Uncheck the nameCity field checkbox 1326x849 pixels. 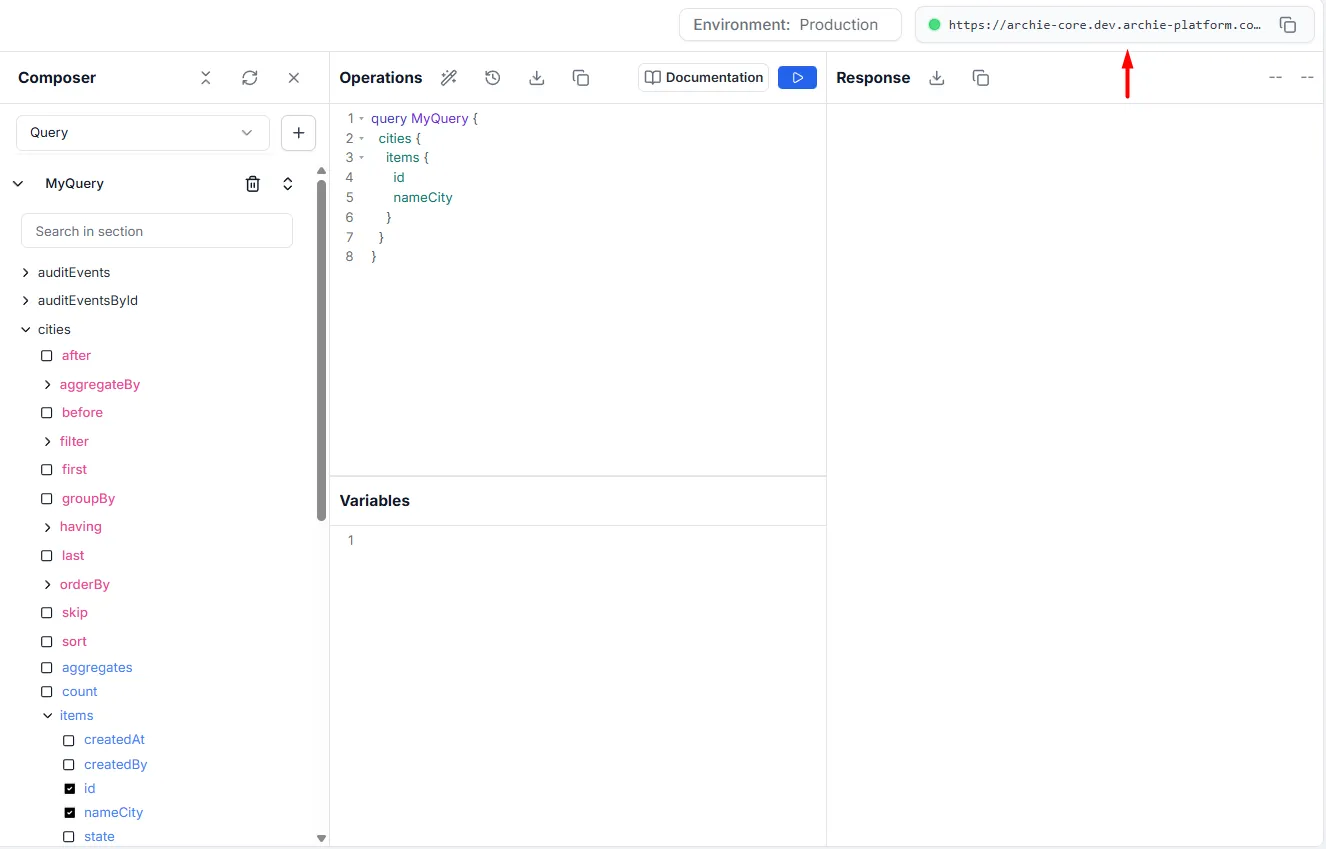pos(69,813)
